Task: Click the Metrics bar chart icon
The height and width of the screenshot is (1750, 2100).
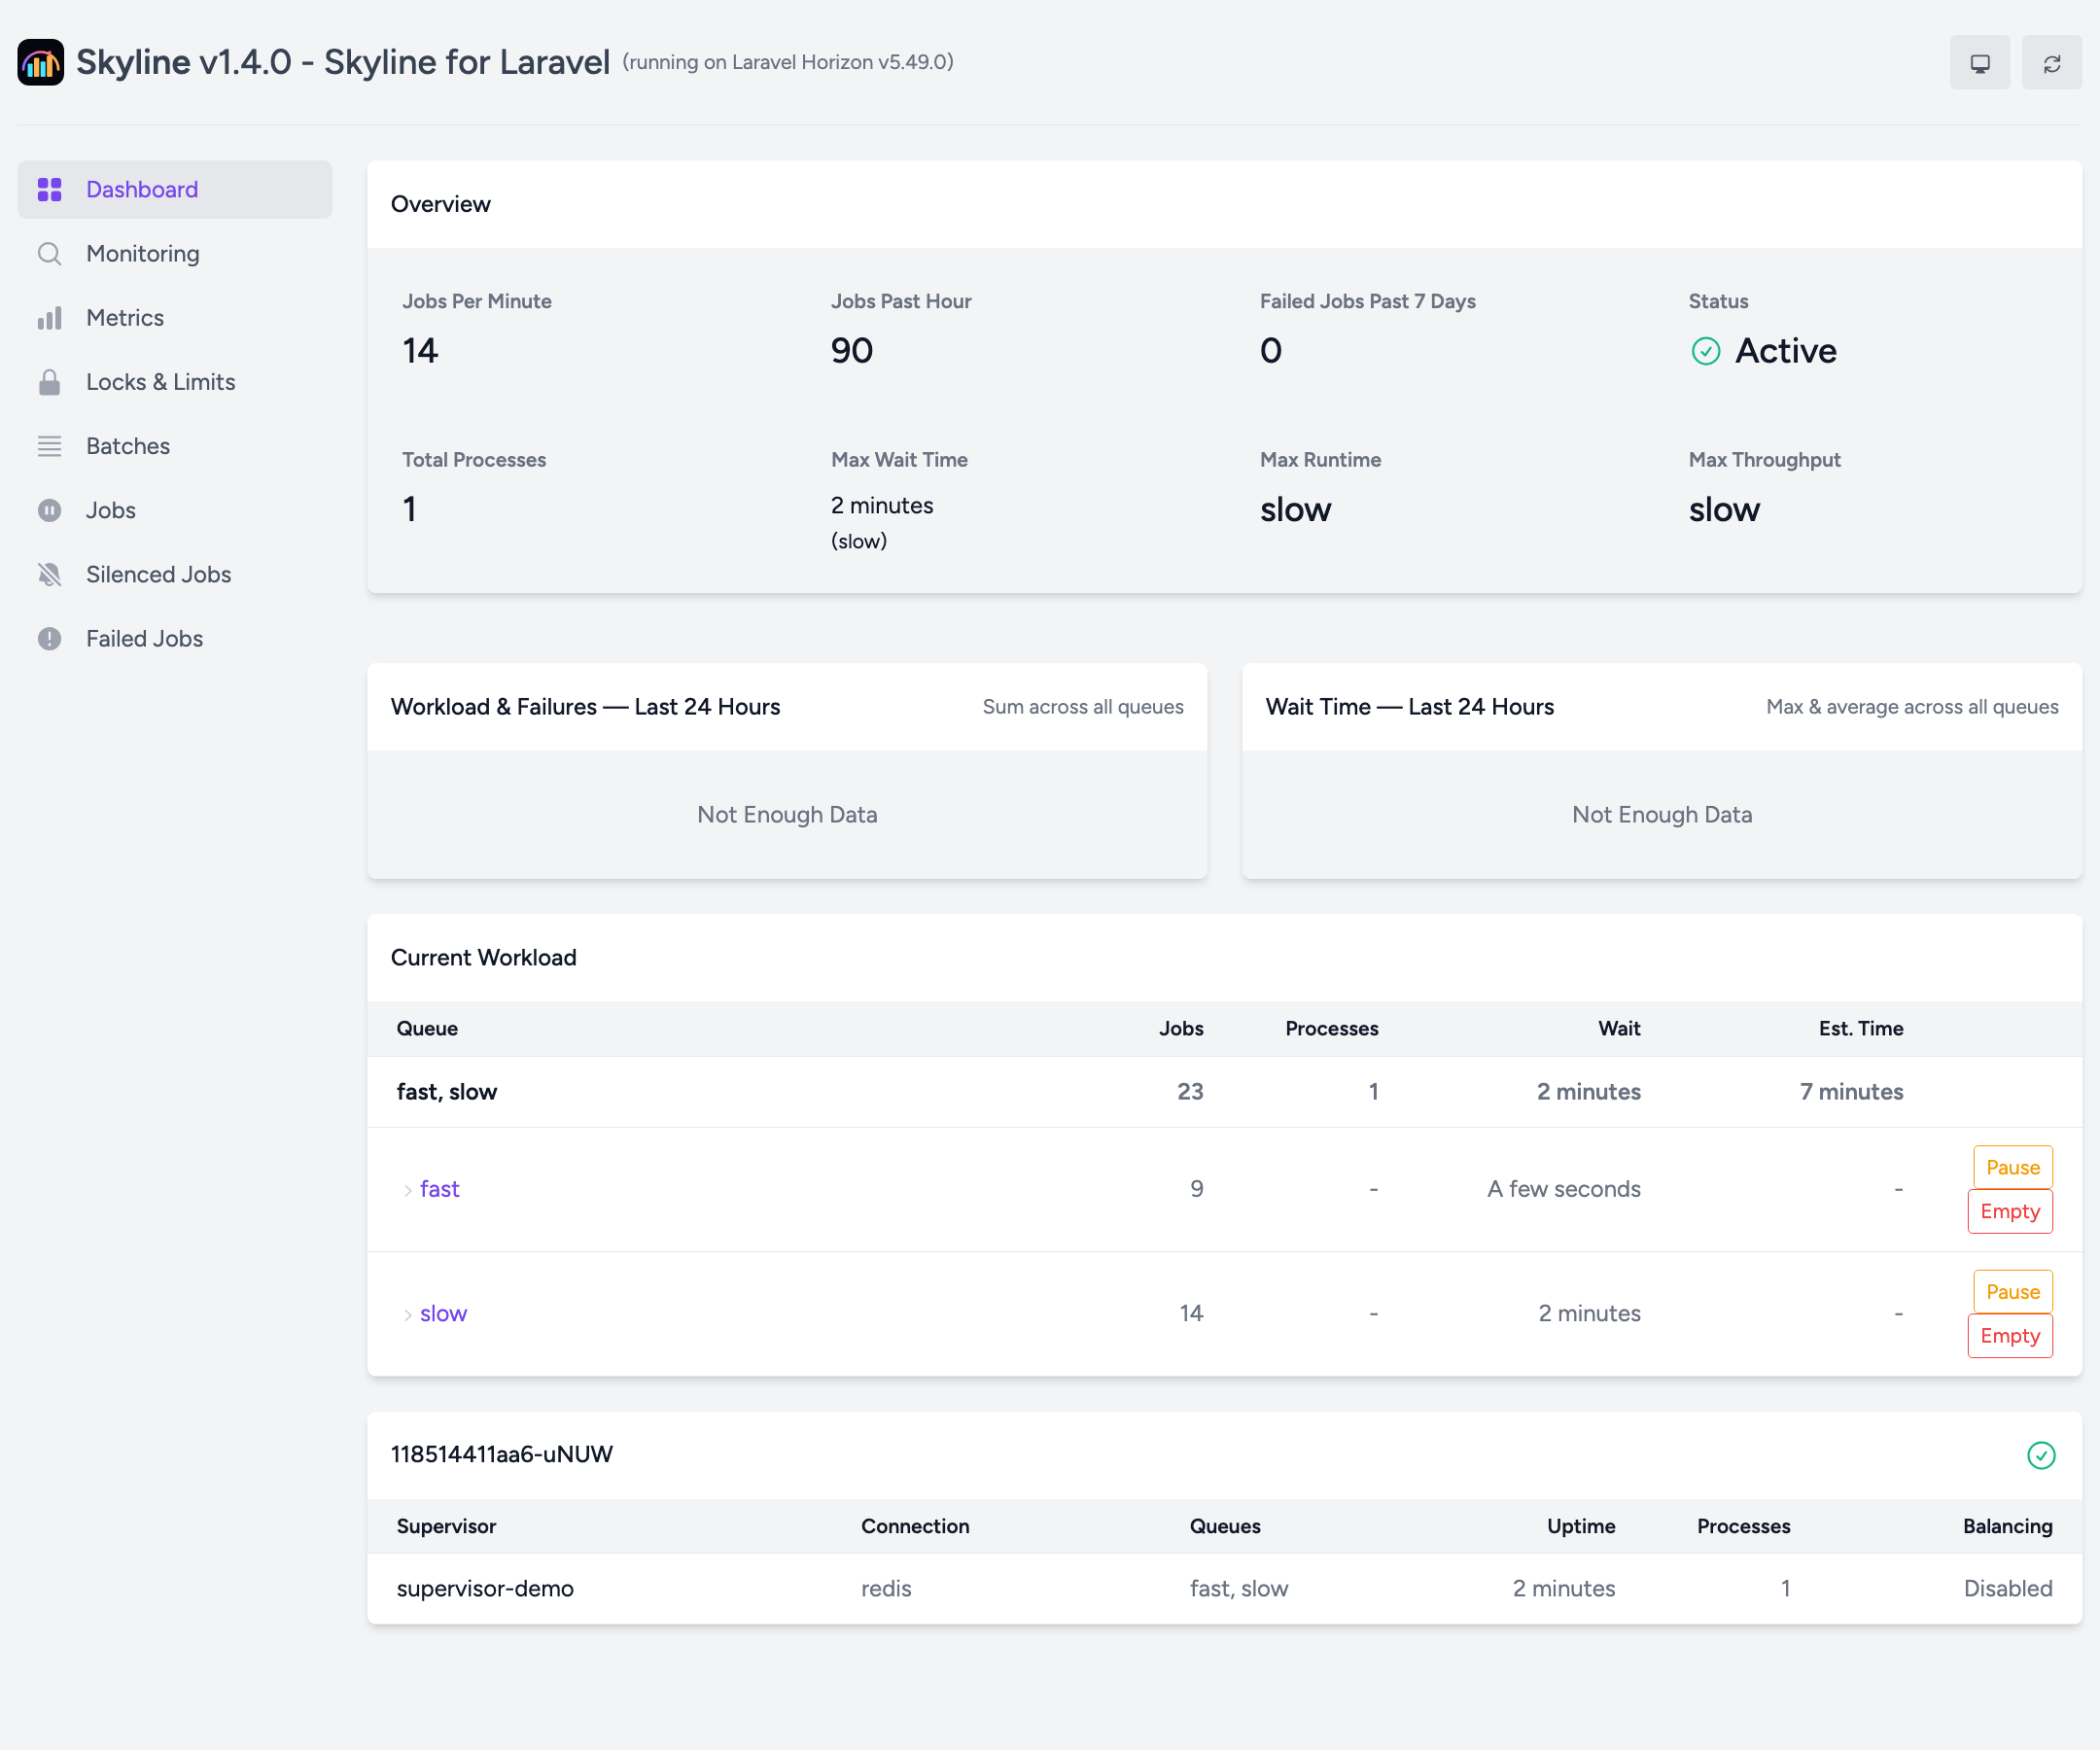Action: coord(50,318)
